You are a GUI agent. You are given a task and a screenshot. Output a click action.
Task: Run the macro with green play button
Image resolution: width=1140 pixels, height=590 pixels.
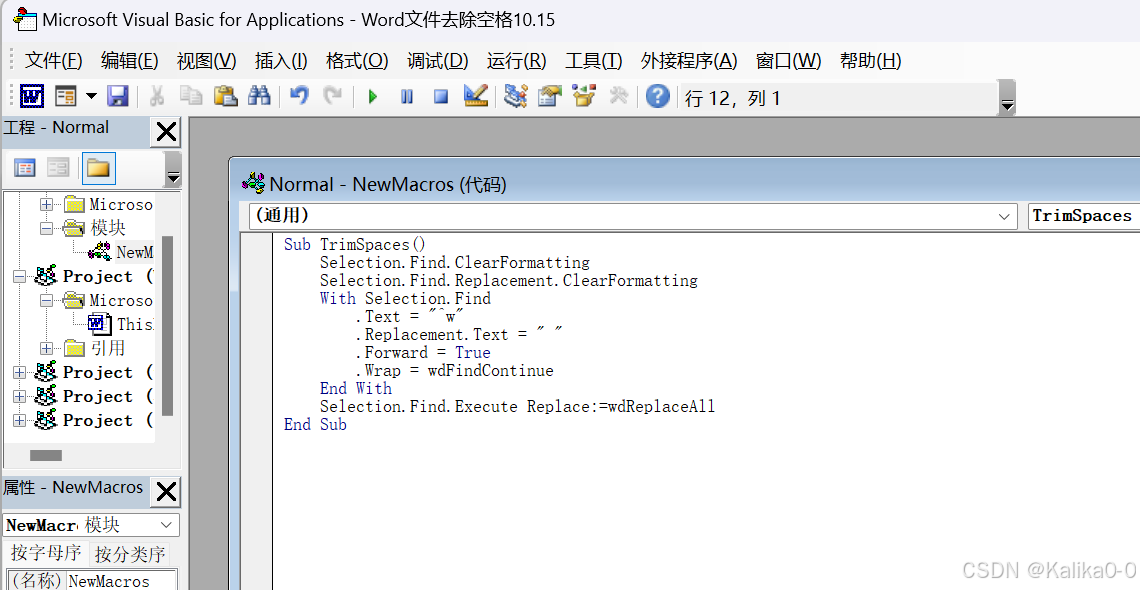click(373, 96)
